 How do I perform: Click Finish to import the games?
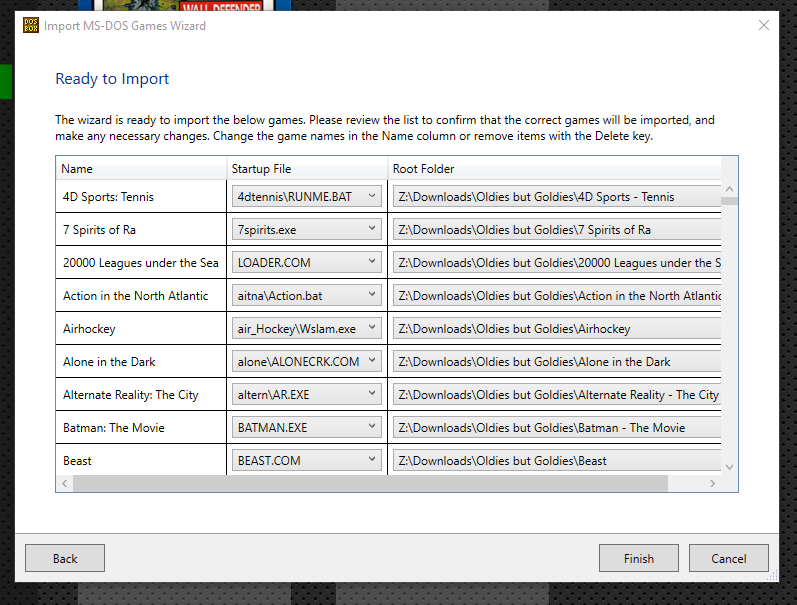point(638,558)
